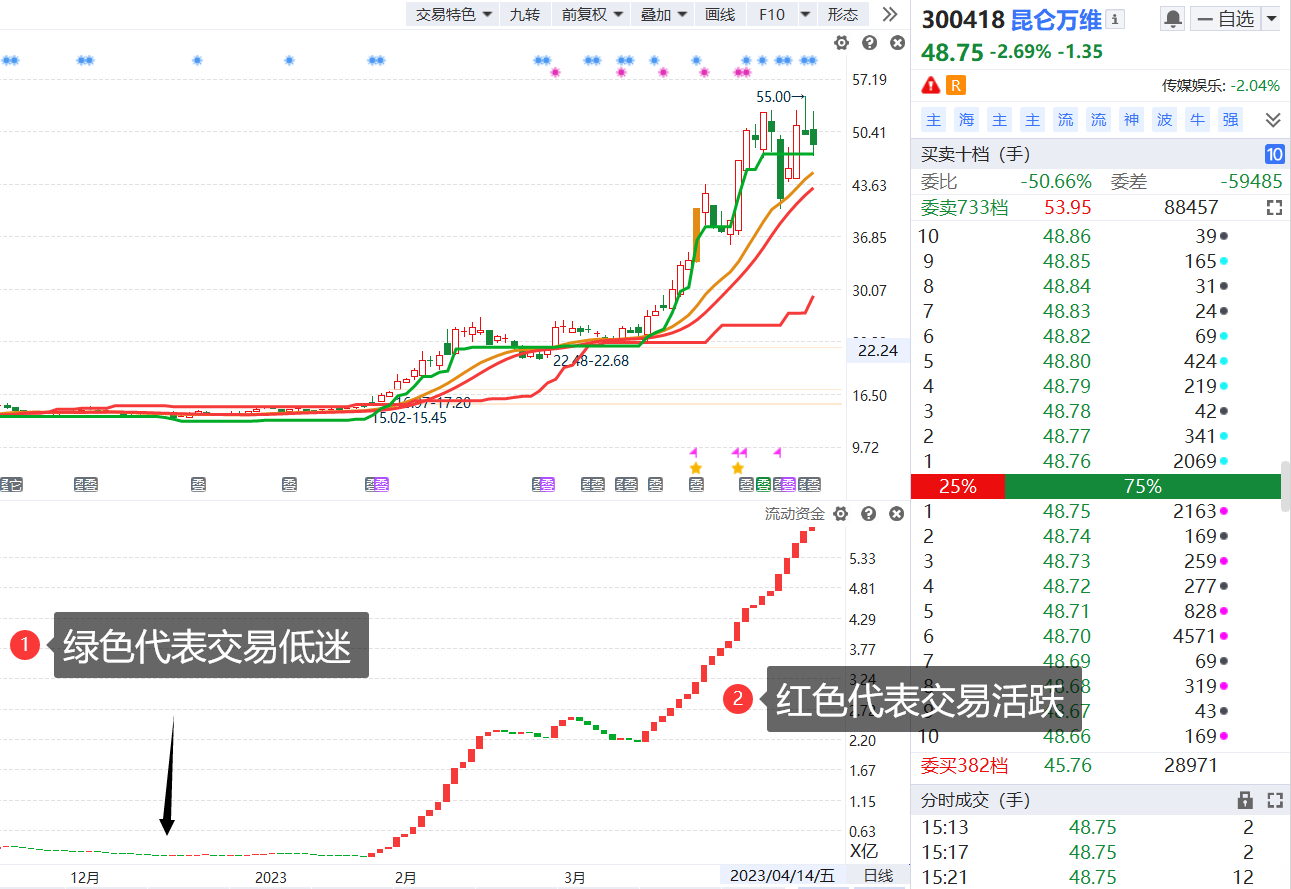Click the 55.00 high price label

774,97
